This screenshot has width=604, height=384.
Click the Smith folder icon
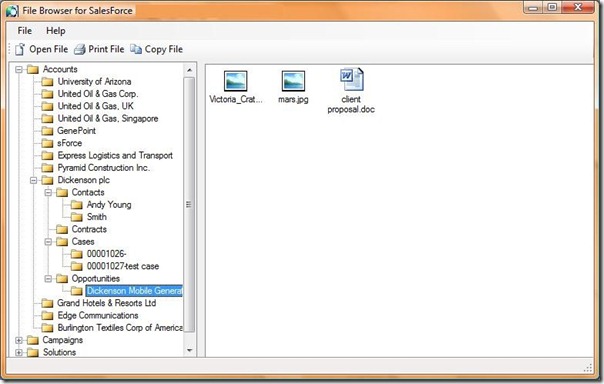(x=77, y=217)
